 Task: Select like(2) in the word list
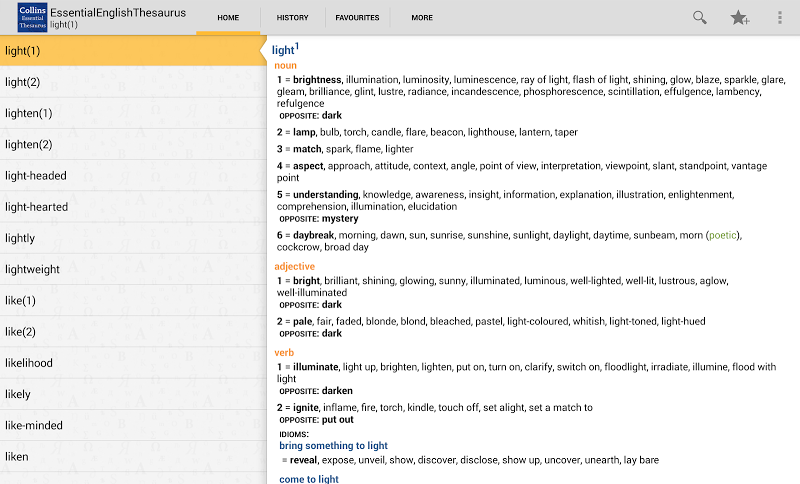[133, 332]
